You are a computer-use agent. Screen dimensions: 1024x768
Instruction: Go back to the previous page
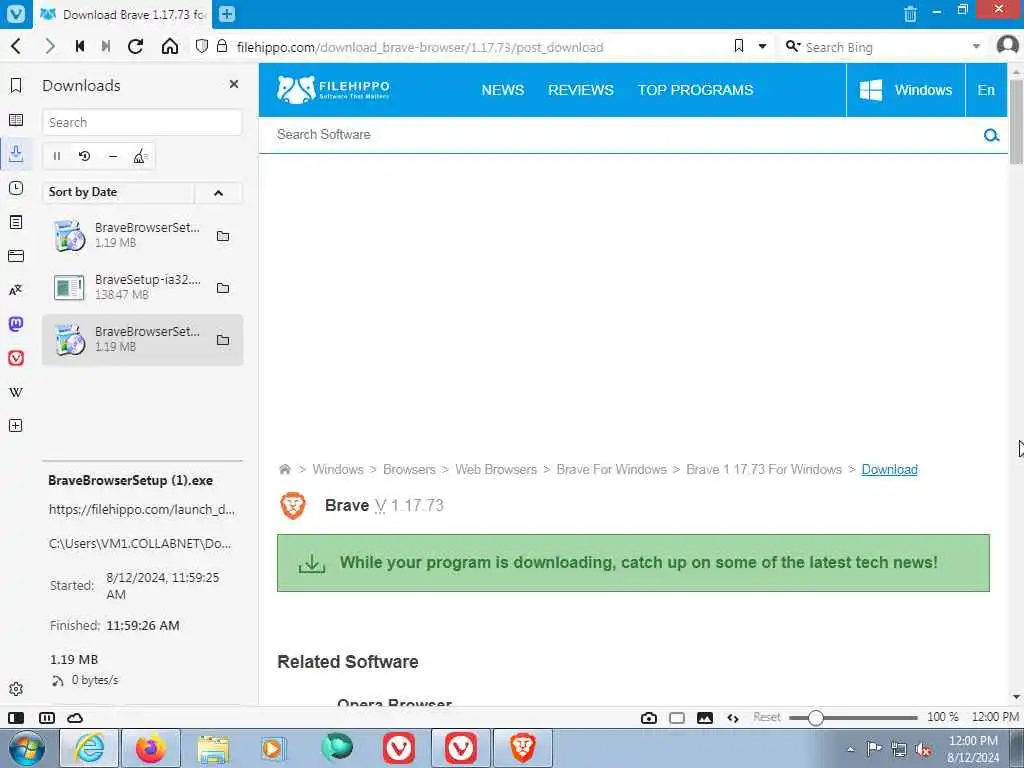tap(16, 46)
